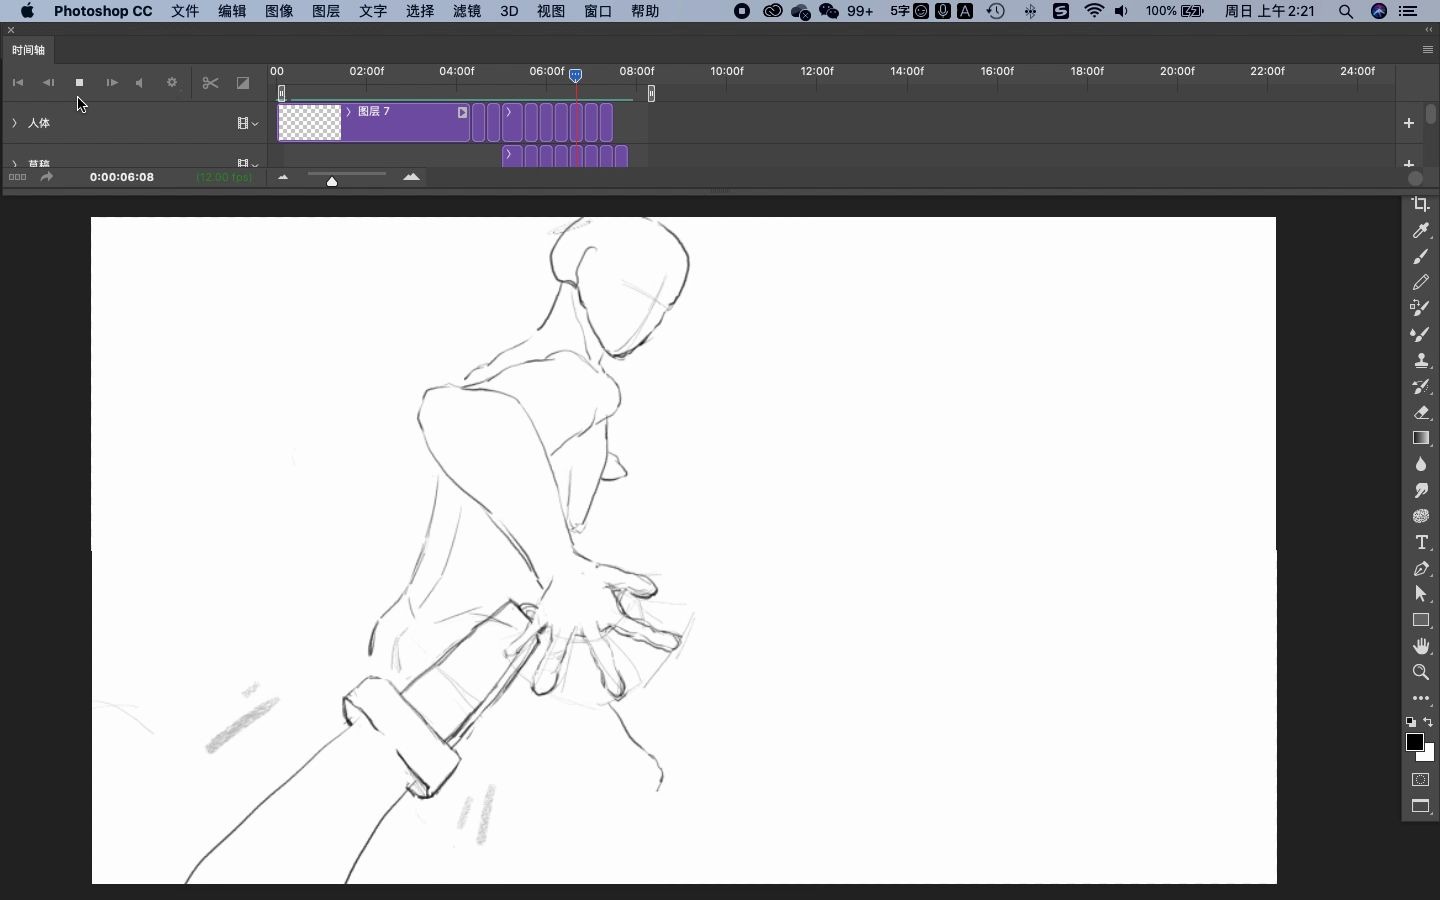Mute audio playback in the timeline

[x=139, y=83]
